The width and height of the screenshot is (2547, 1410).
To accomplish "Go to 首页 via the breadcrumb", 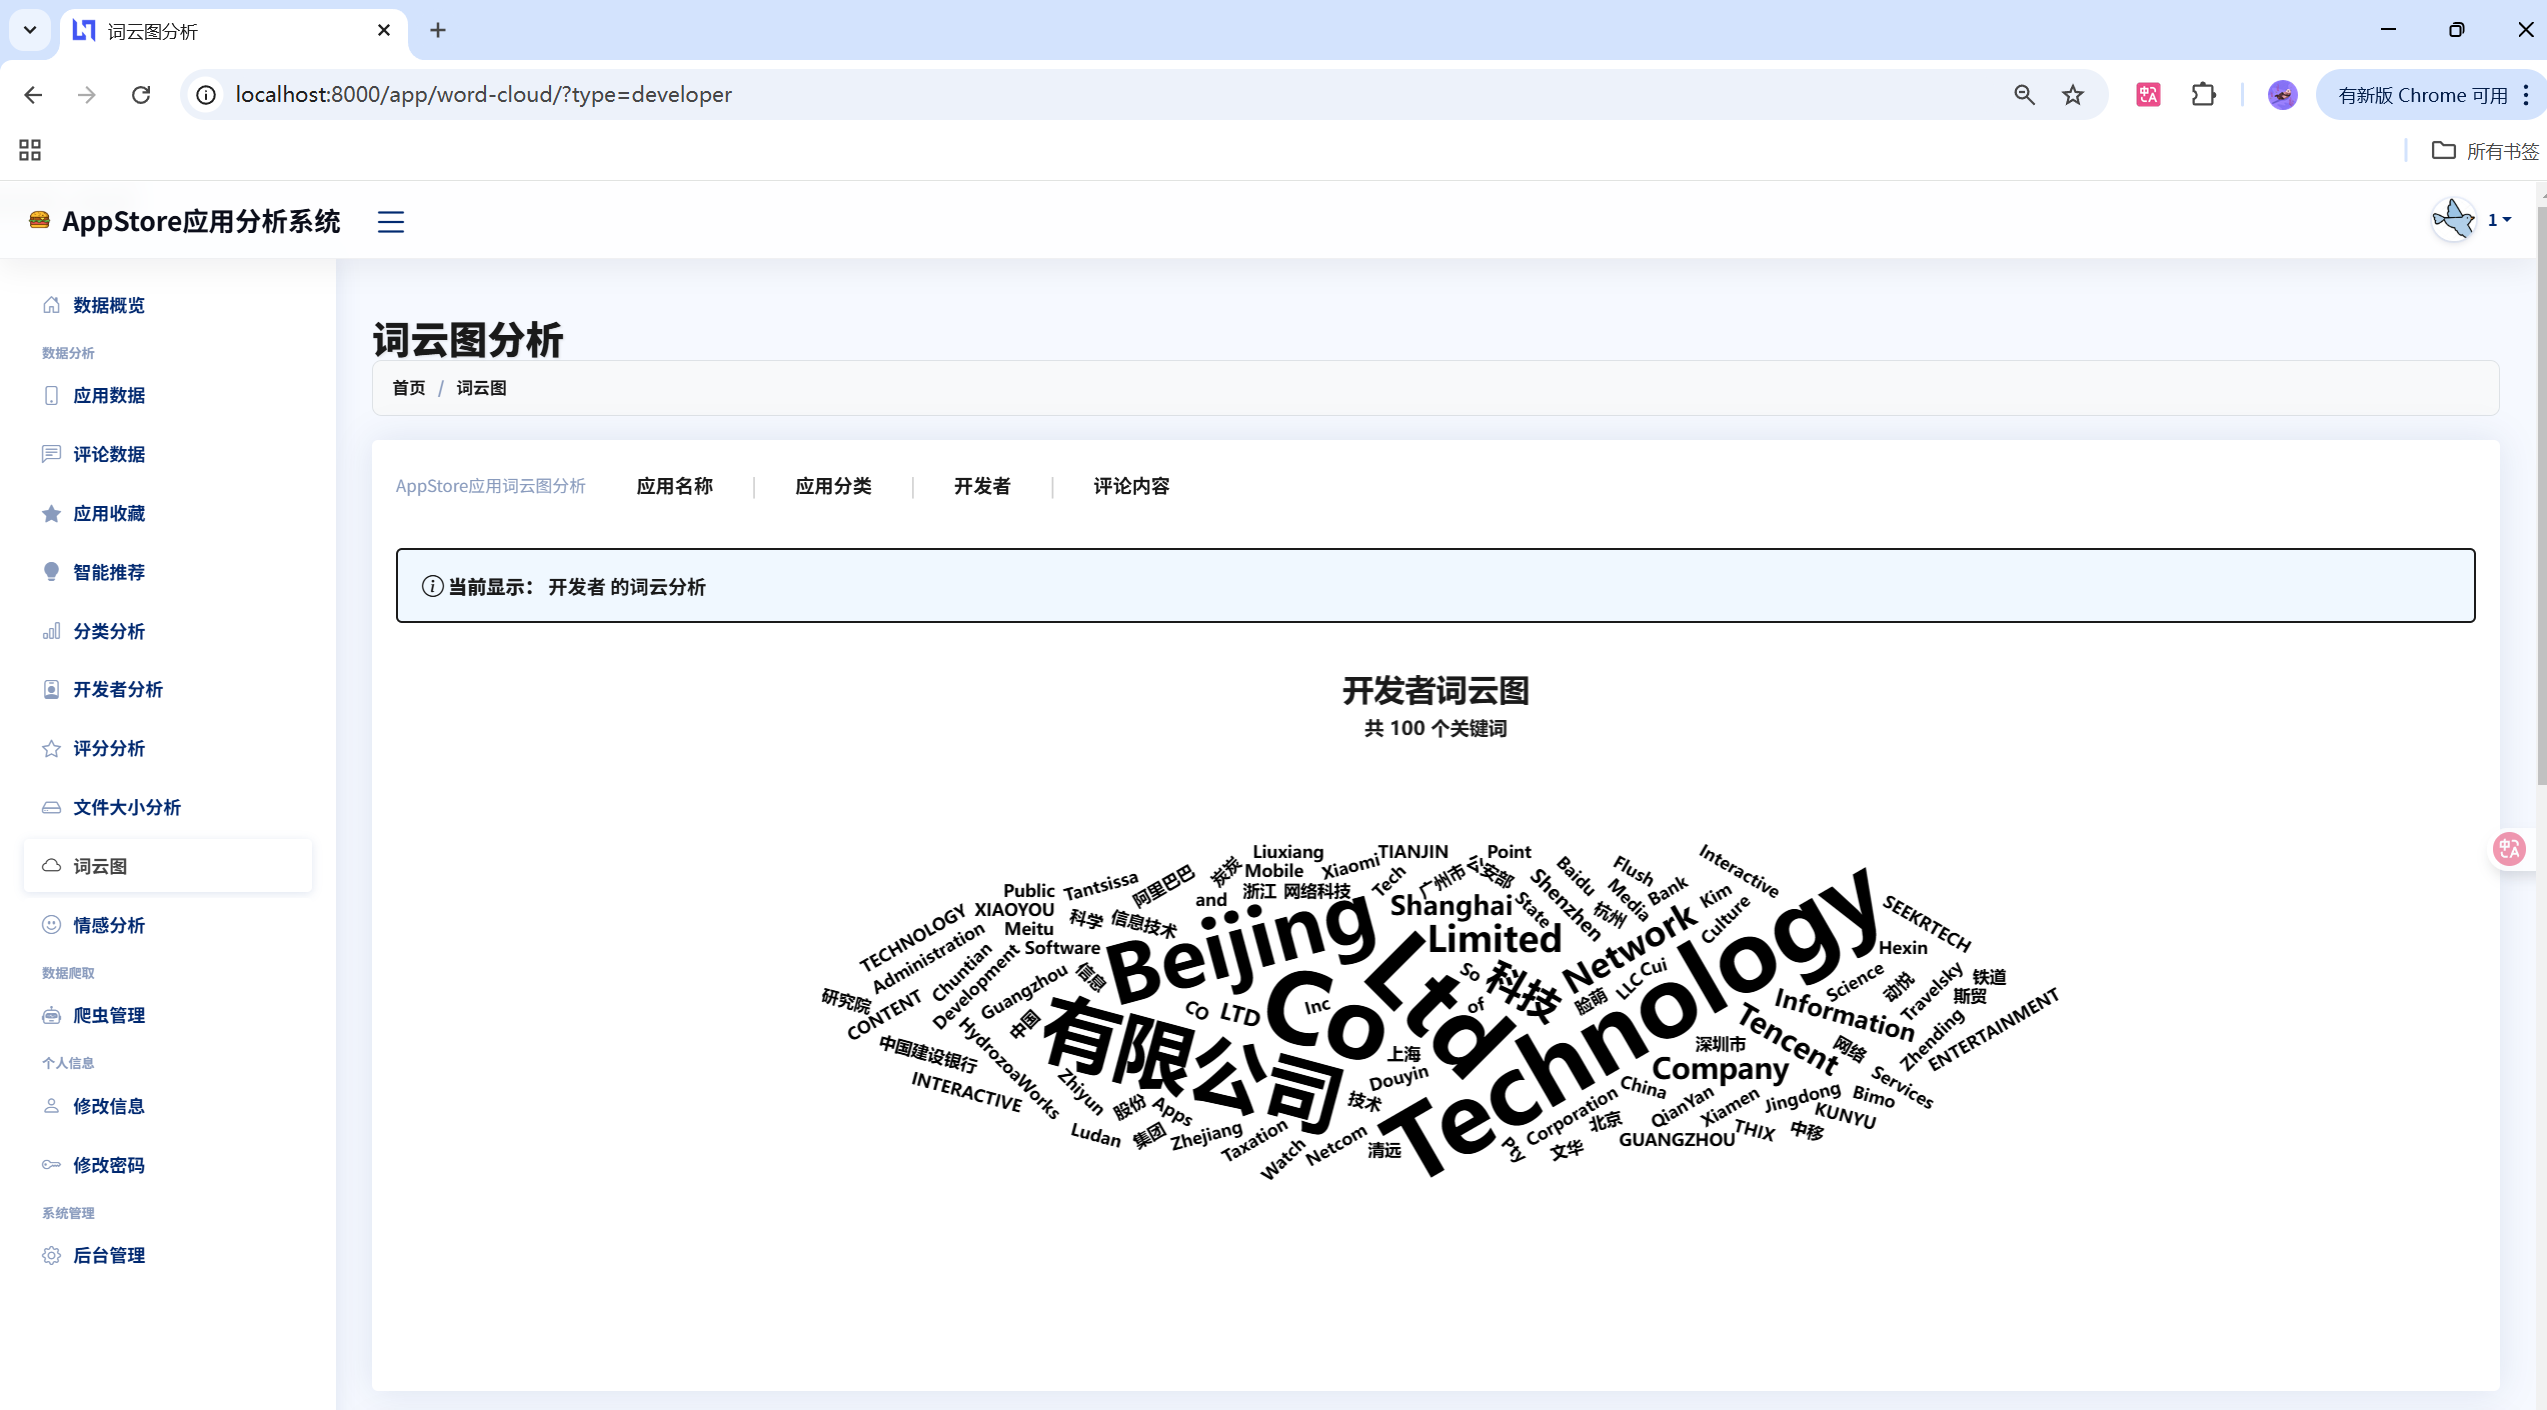I will click(x=409, y=388).
